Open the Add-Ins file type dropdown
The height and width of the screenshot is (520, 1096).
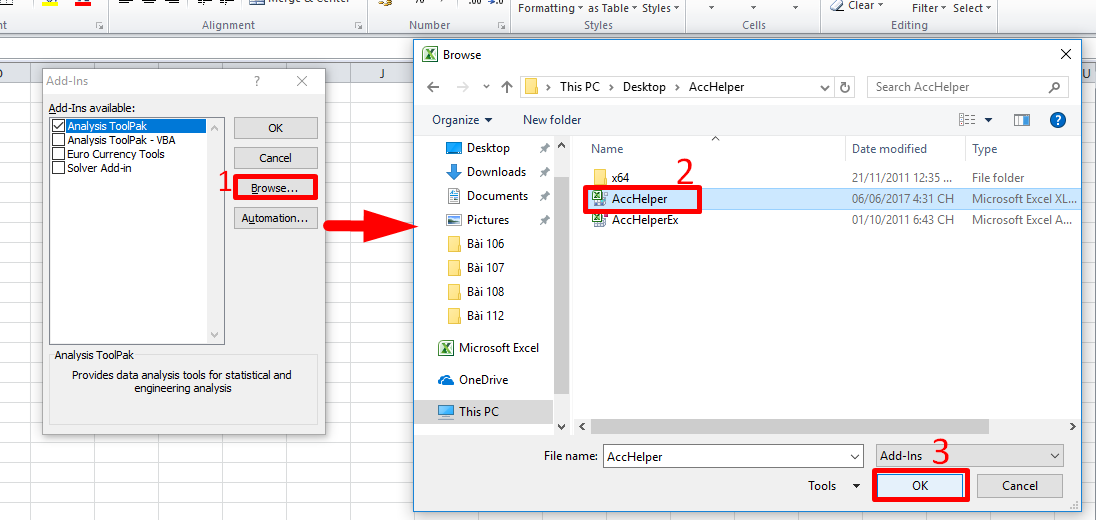pos(969,456)
